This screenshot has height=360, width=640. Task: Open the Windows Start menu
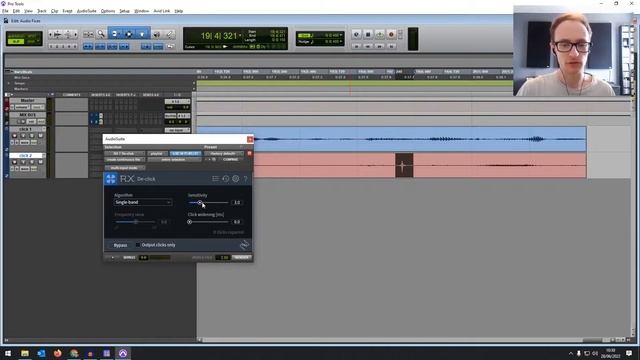[x=8, y=353]
